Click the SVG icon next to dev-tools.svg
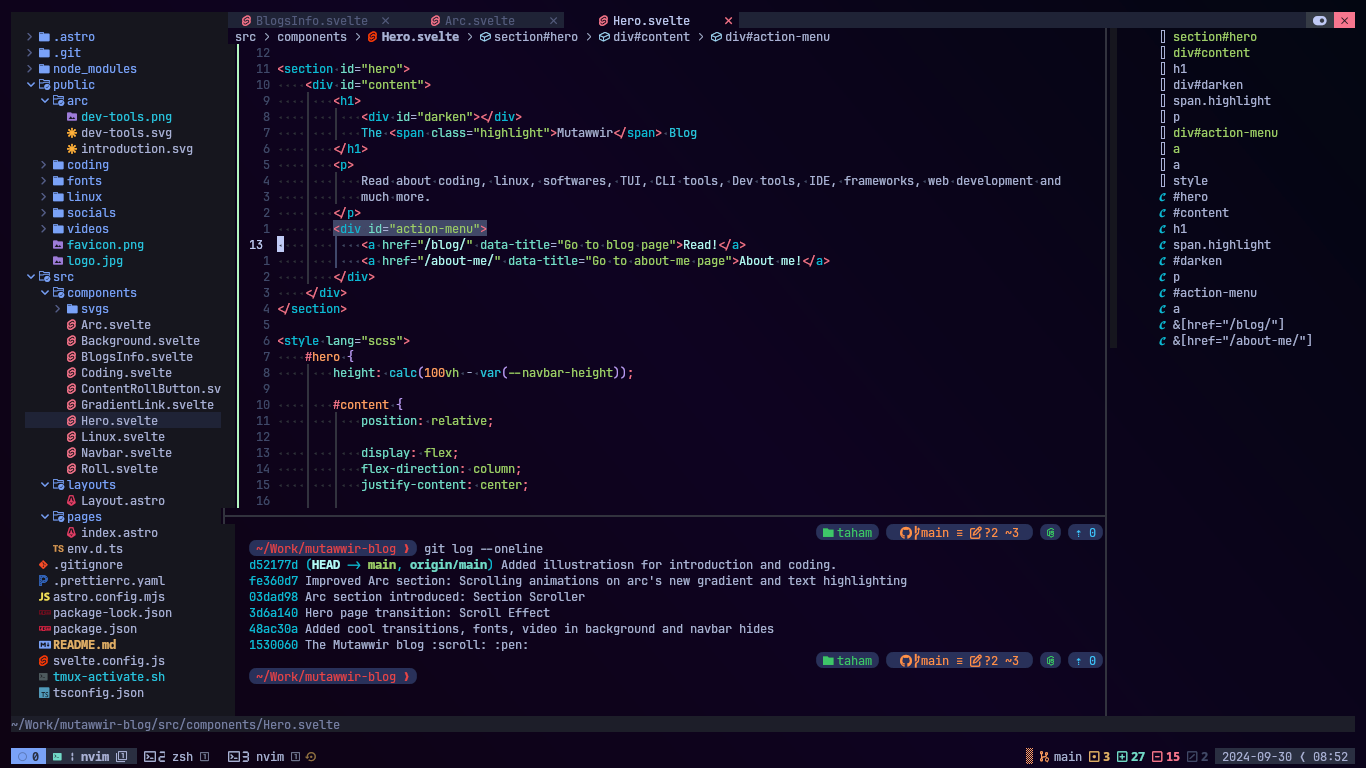The width and height of the screenshot is (1366, 768). point(72,133)
